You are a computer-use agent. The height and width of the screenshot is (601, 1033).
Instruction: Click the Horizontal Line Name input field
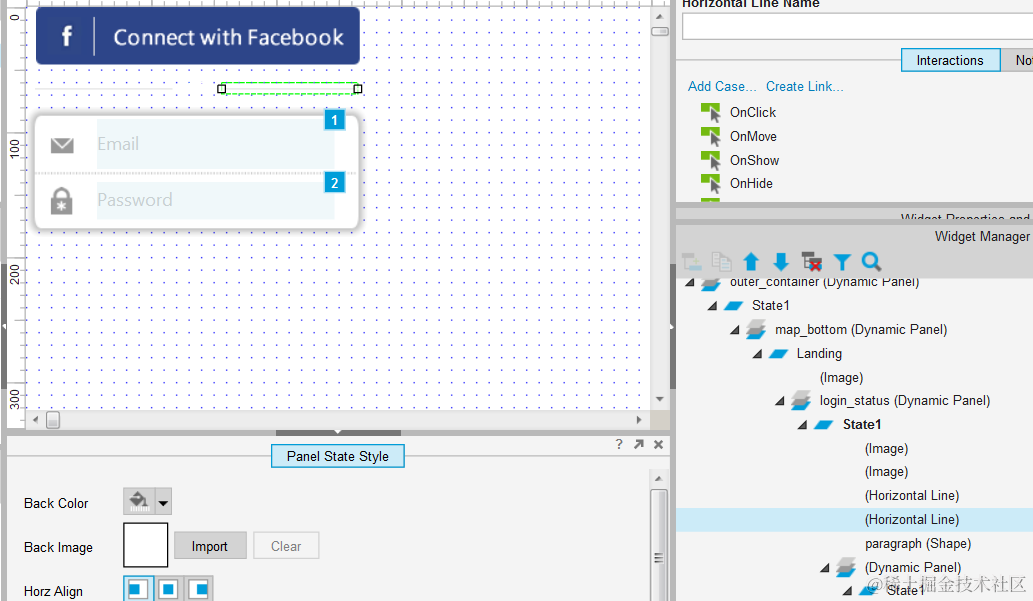[x=857, y=27]
